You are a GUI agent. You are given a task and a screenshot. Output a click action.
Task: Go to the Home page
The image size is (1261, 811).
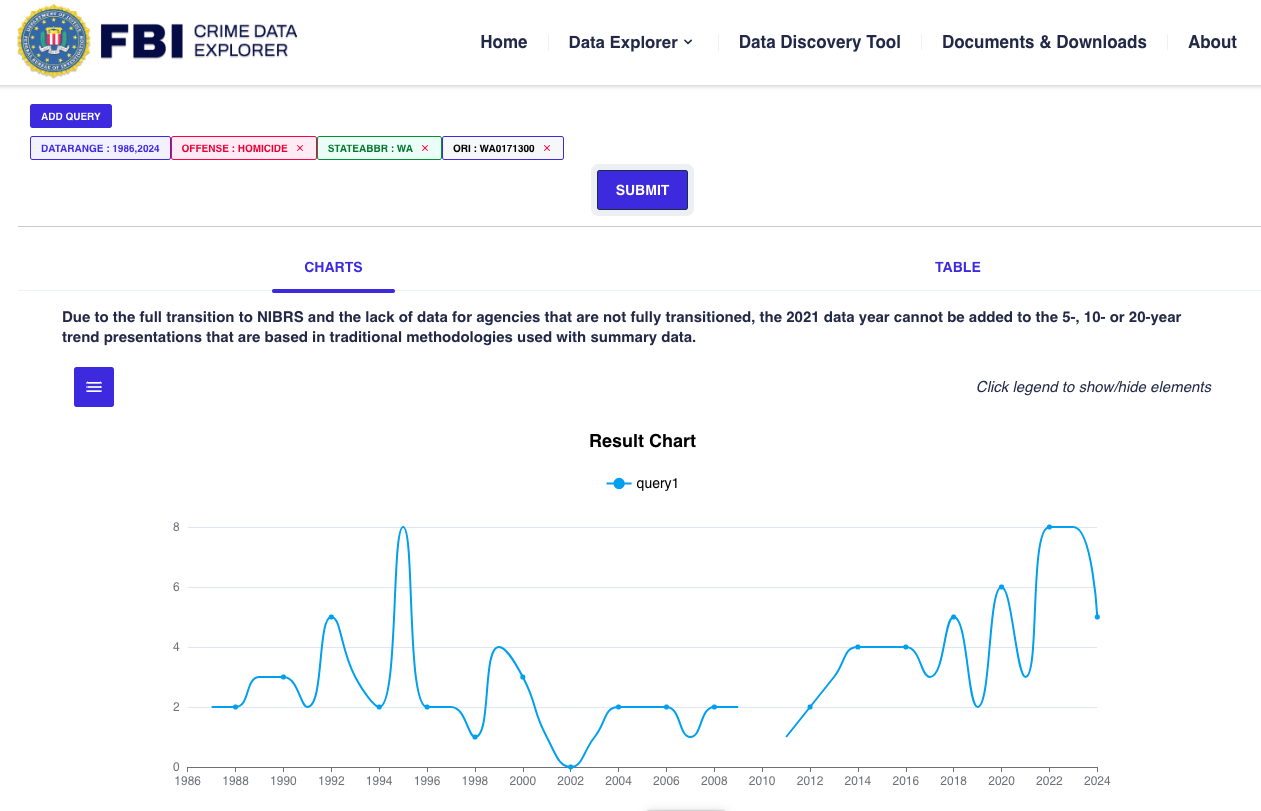tap(503, 42)
